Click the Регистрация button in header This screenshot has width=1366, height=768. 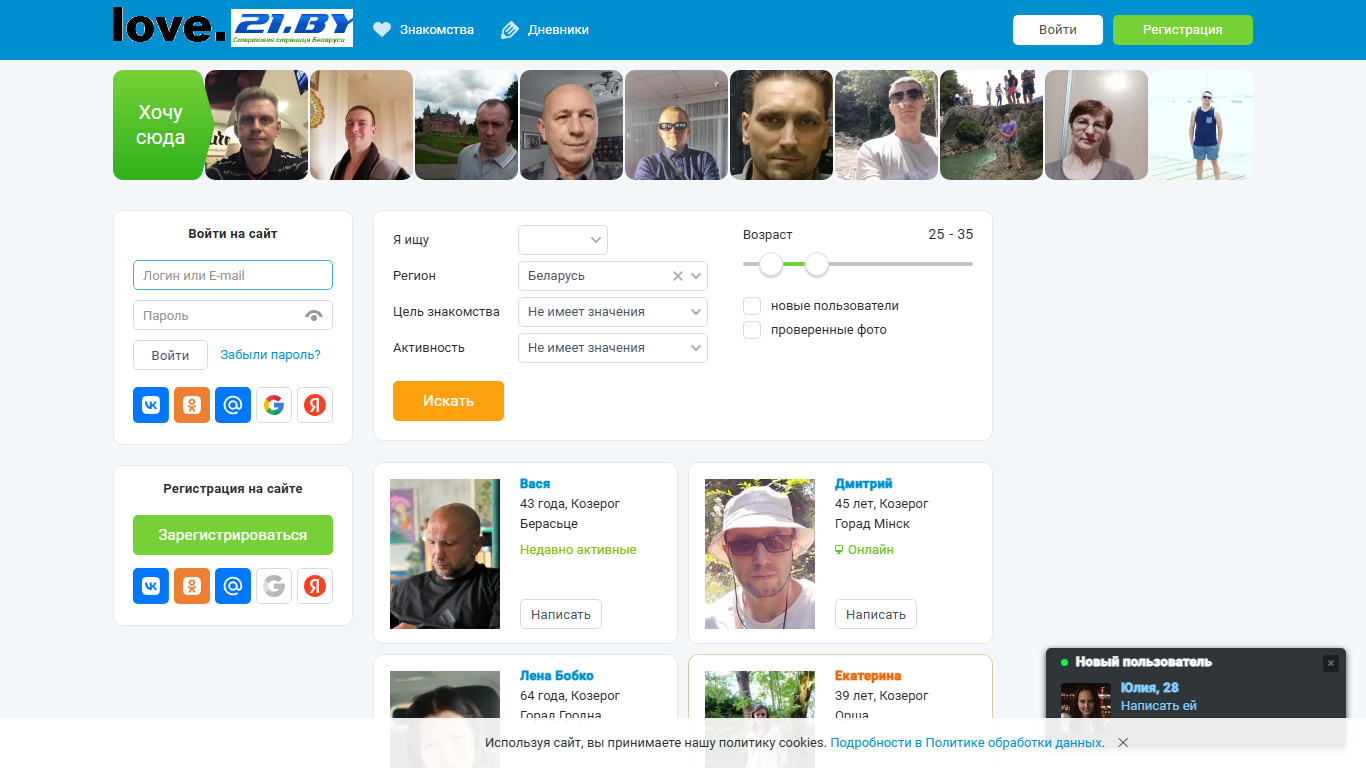point(1183,30)
